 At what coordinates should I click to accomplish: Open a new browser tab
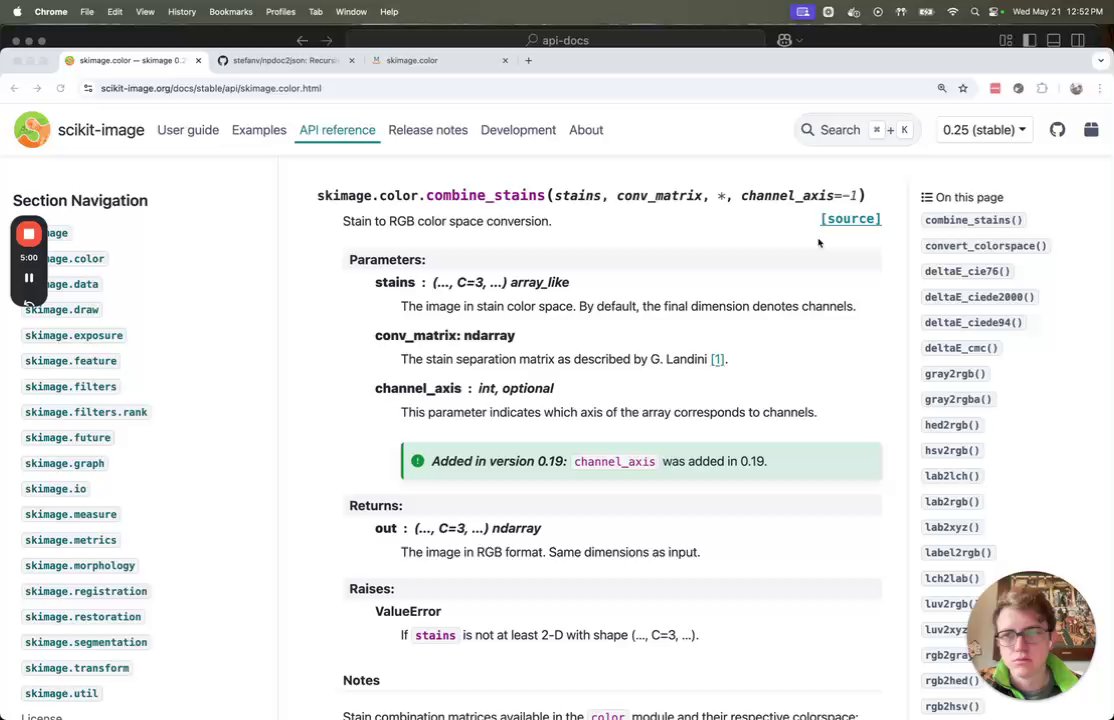coord(529,60)
